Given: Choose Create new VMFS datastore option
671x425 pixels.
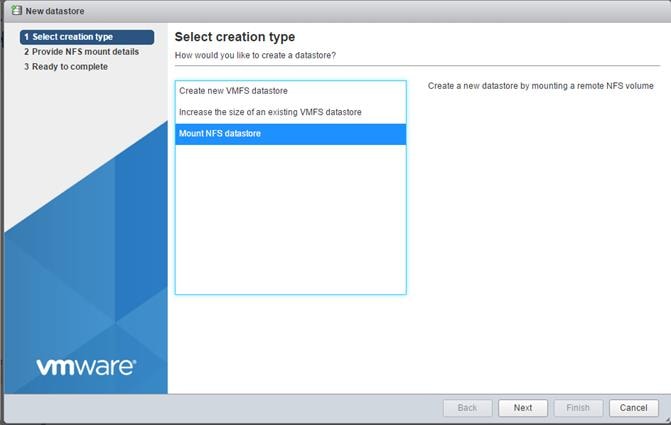Looking at the screenshot, I should pyautogui.click(x=290, y=91).
